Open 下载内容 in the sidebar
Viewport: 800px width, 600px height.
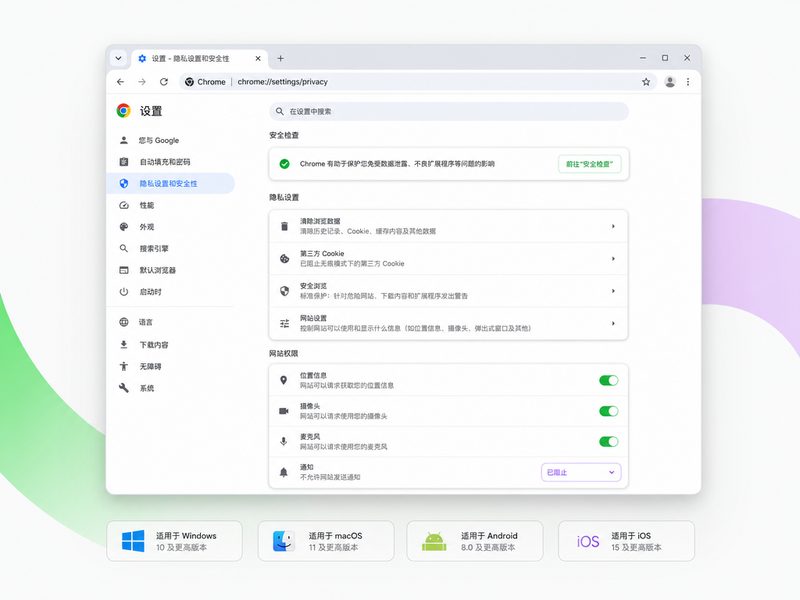tap(171, 345)
